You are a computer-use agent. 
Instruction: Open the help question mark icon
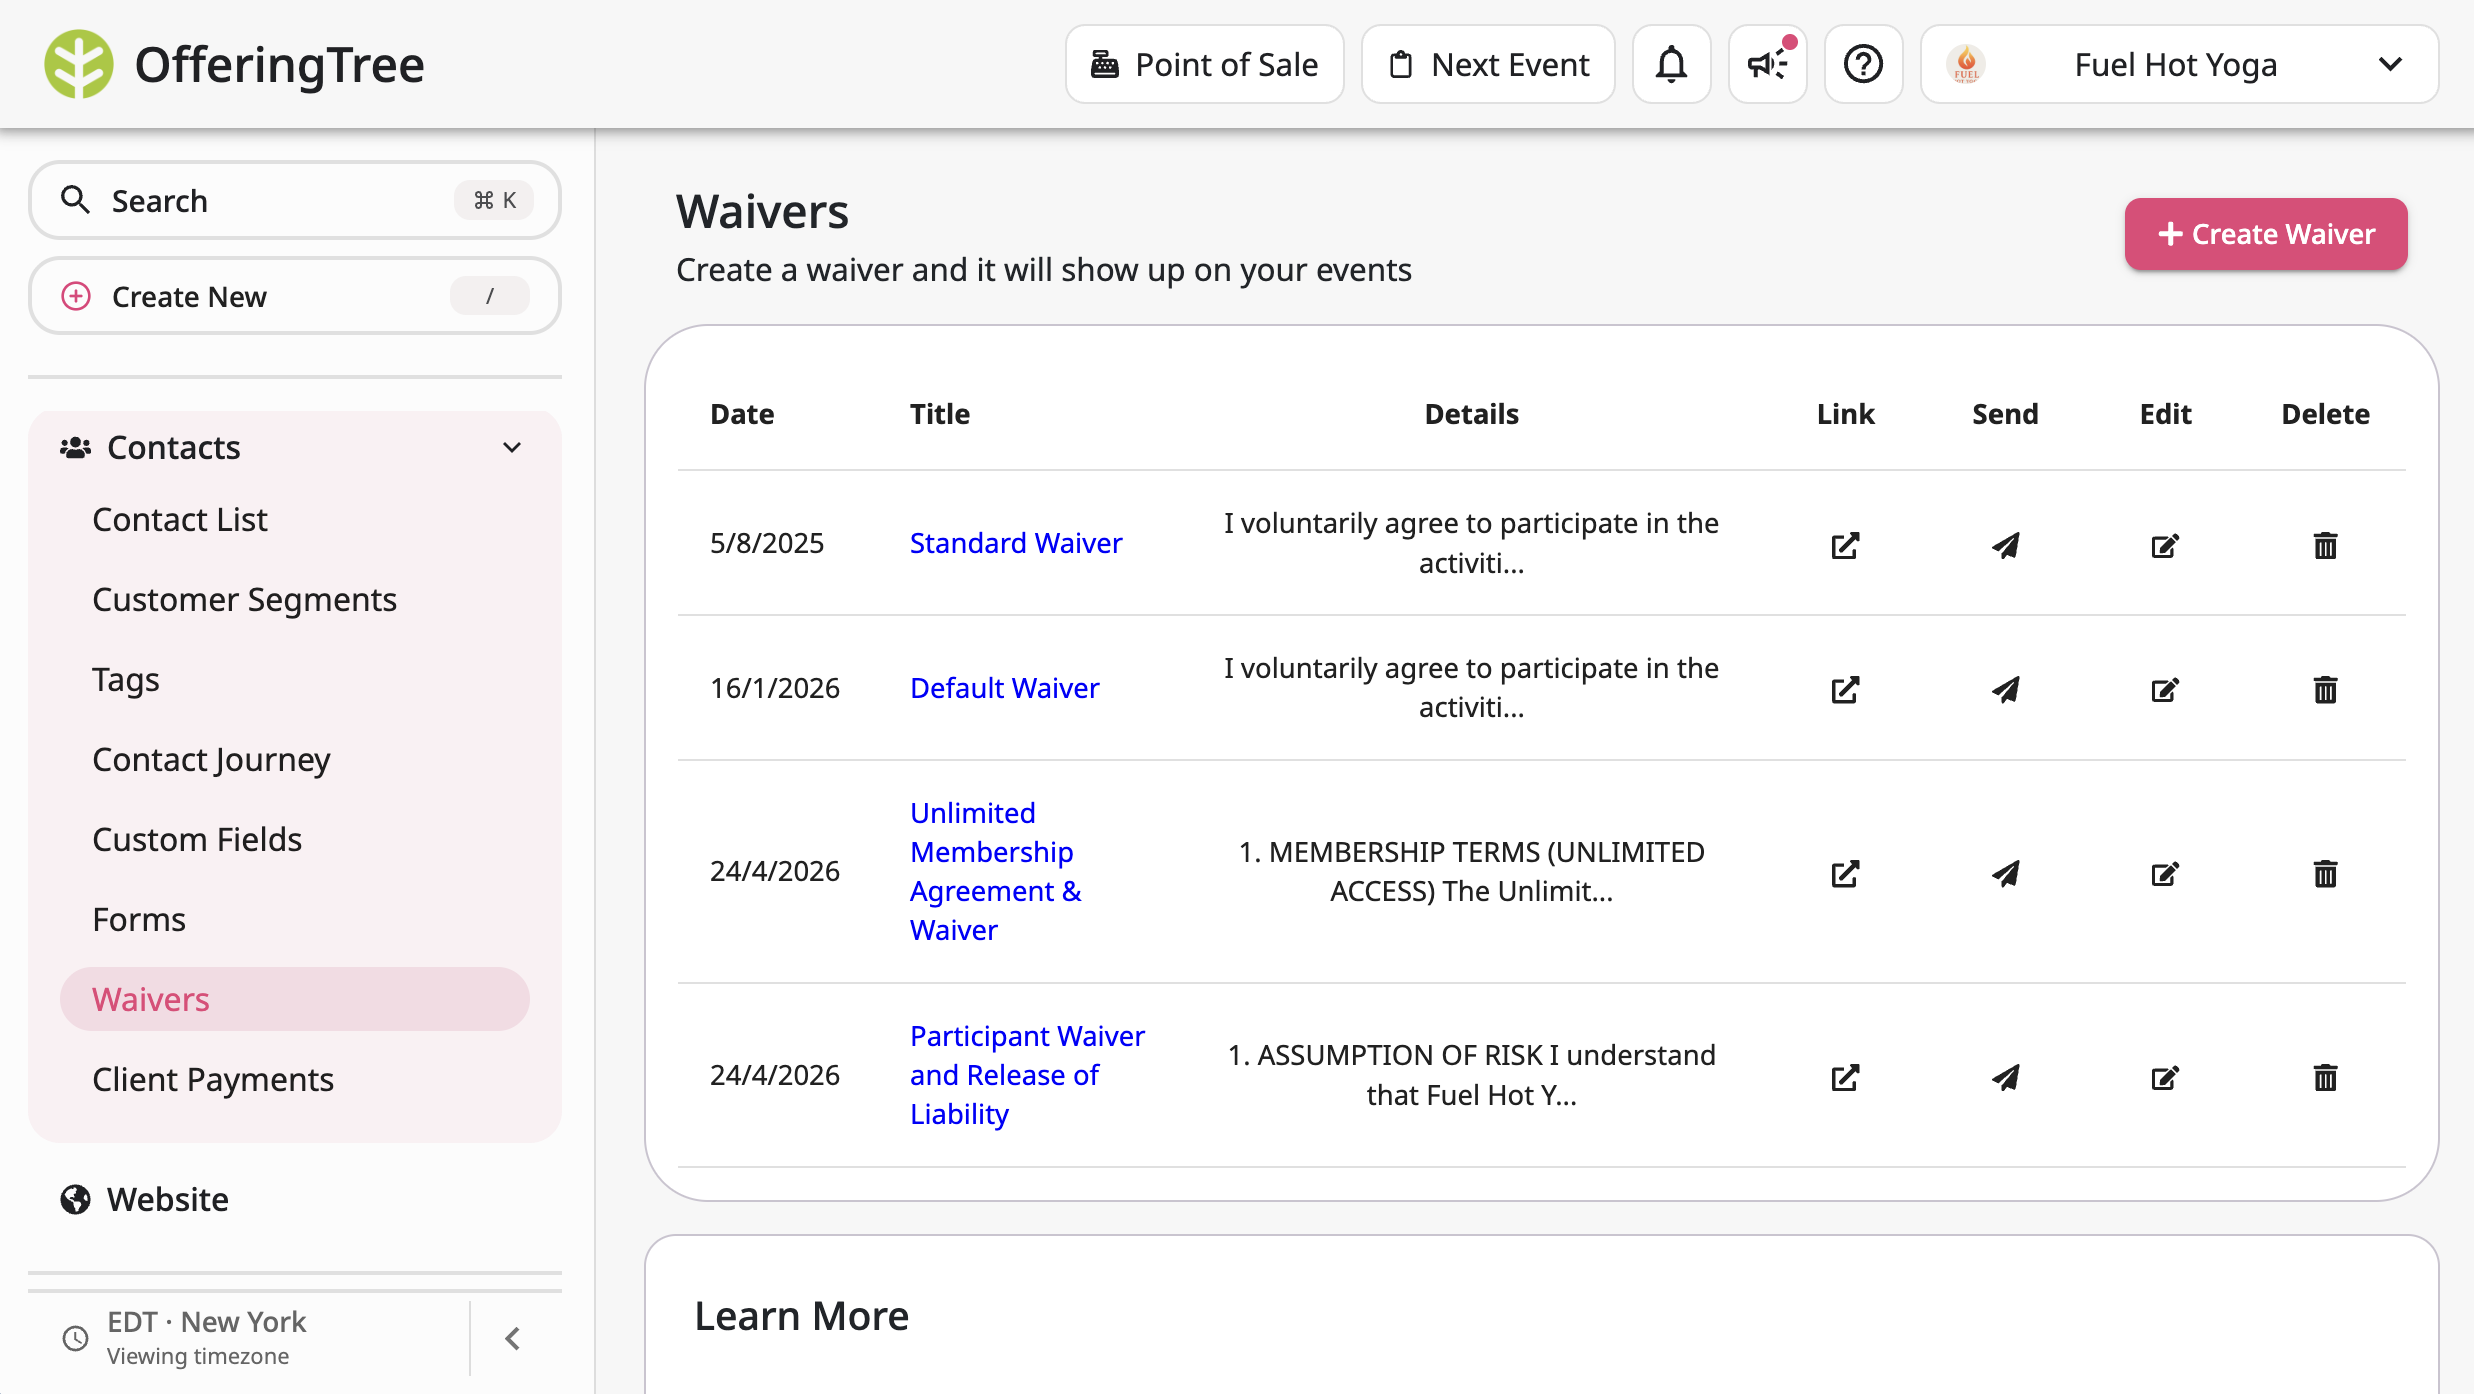point(1863,64)
